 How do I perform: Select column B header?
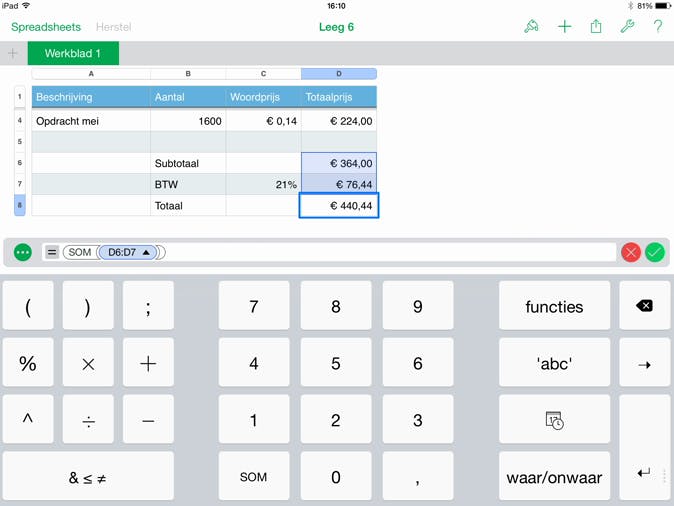(188, 74)
